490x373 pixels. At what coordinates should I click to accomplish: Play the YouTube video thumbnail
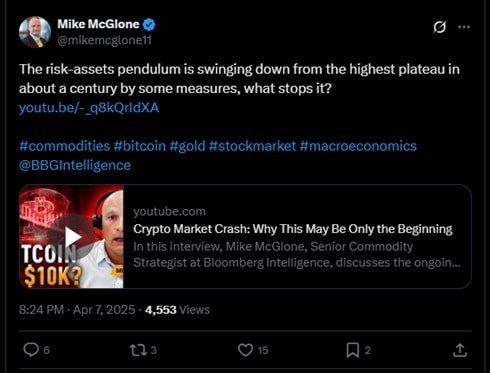[x=71, y=237]
